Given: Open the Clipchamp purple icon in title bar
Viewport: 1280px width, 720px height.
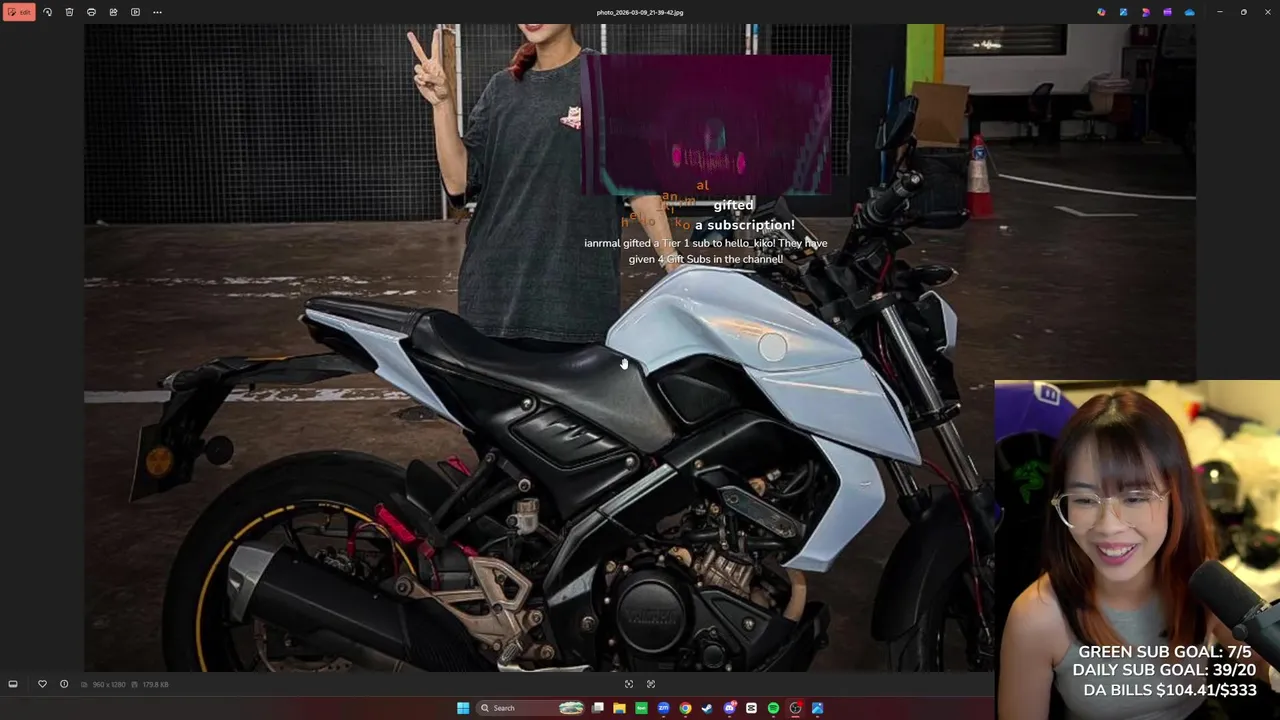Looking at the screenshot, I should [x=1145, y=12].
